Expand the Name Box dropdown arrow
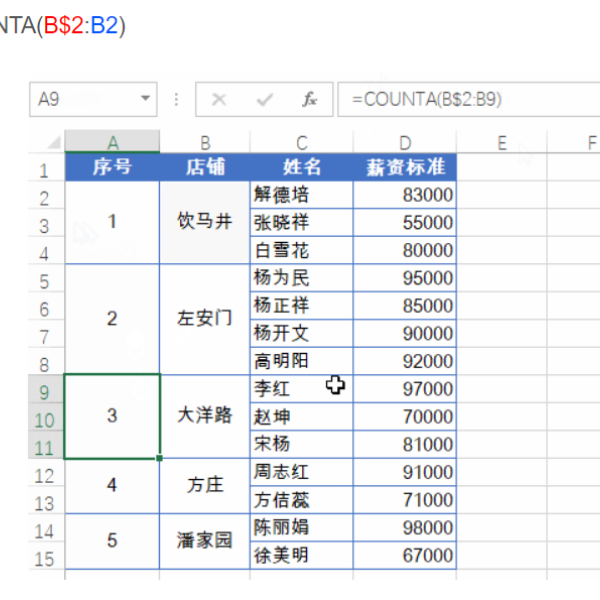600x600 pixels. [147, 100]
